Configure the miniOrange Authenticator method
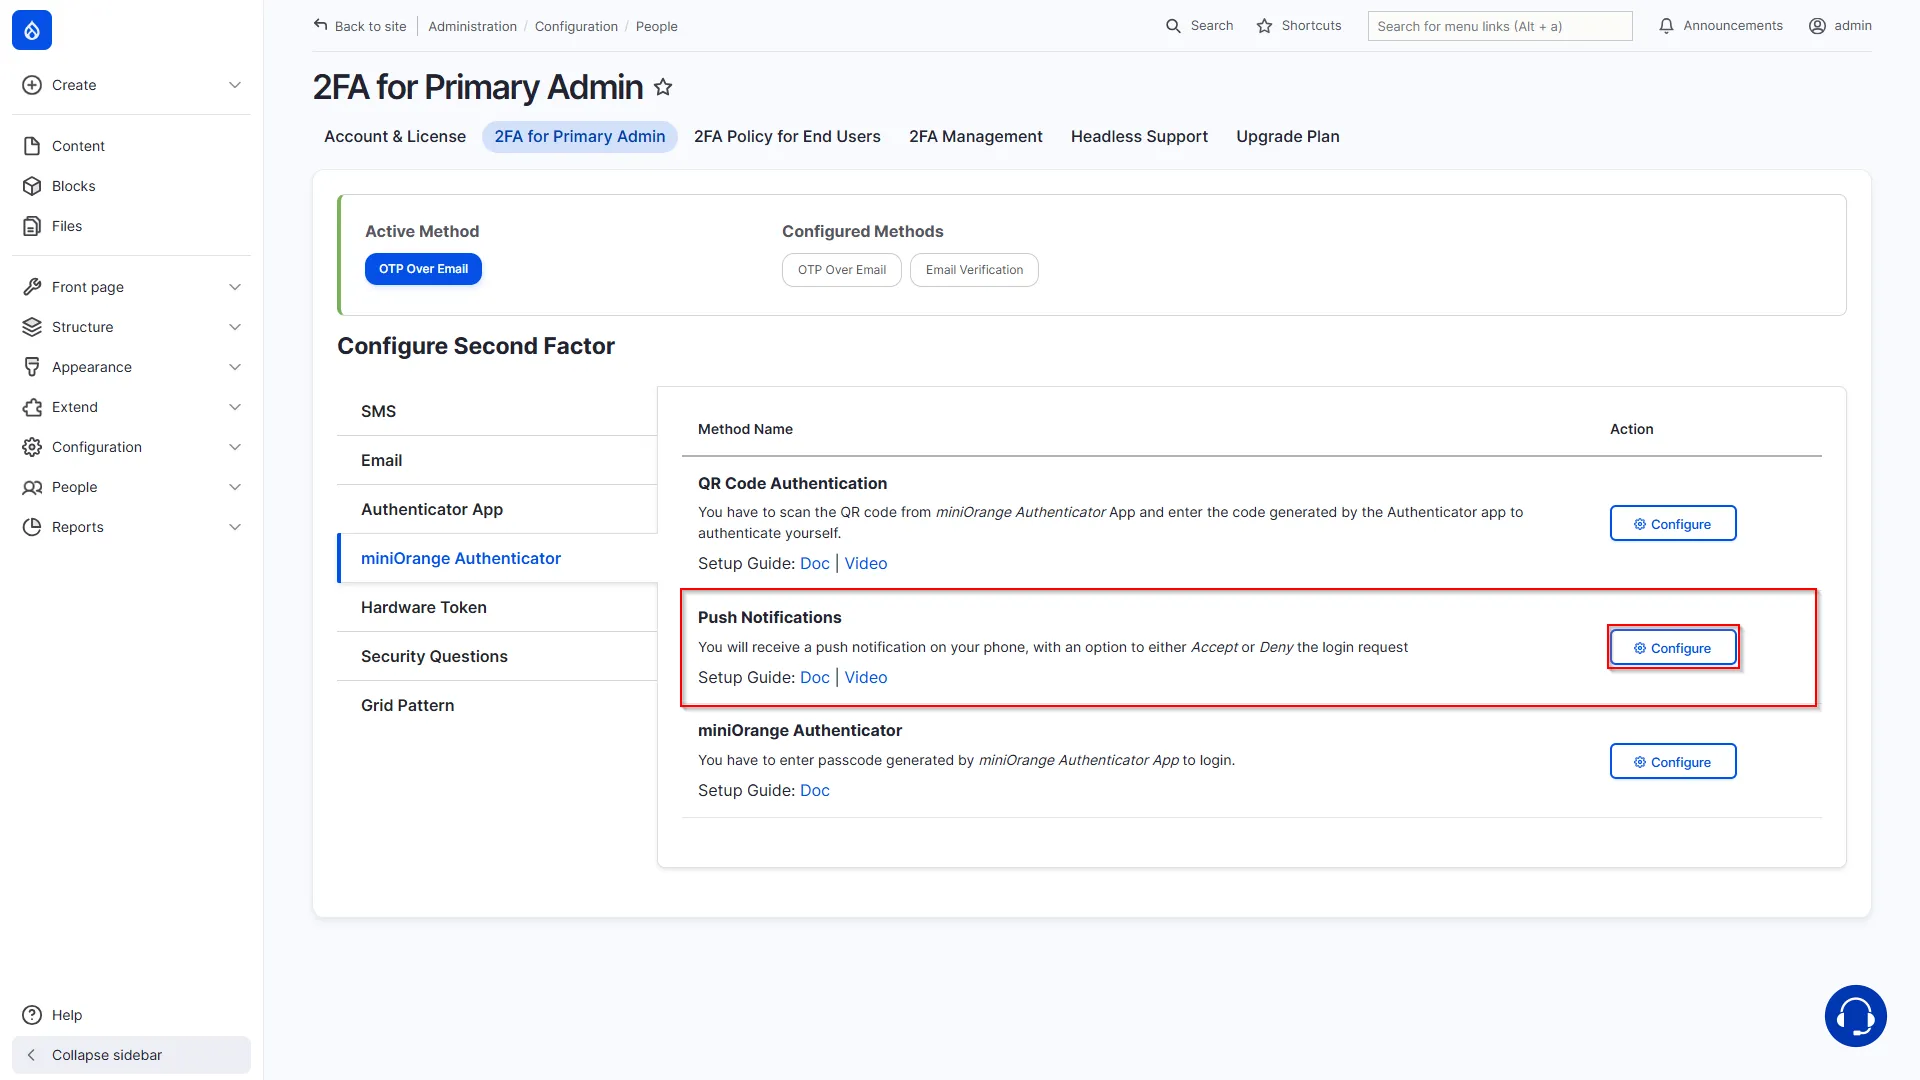 (1673, 762)
